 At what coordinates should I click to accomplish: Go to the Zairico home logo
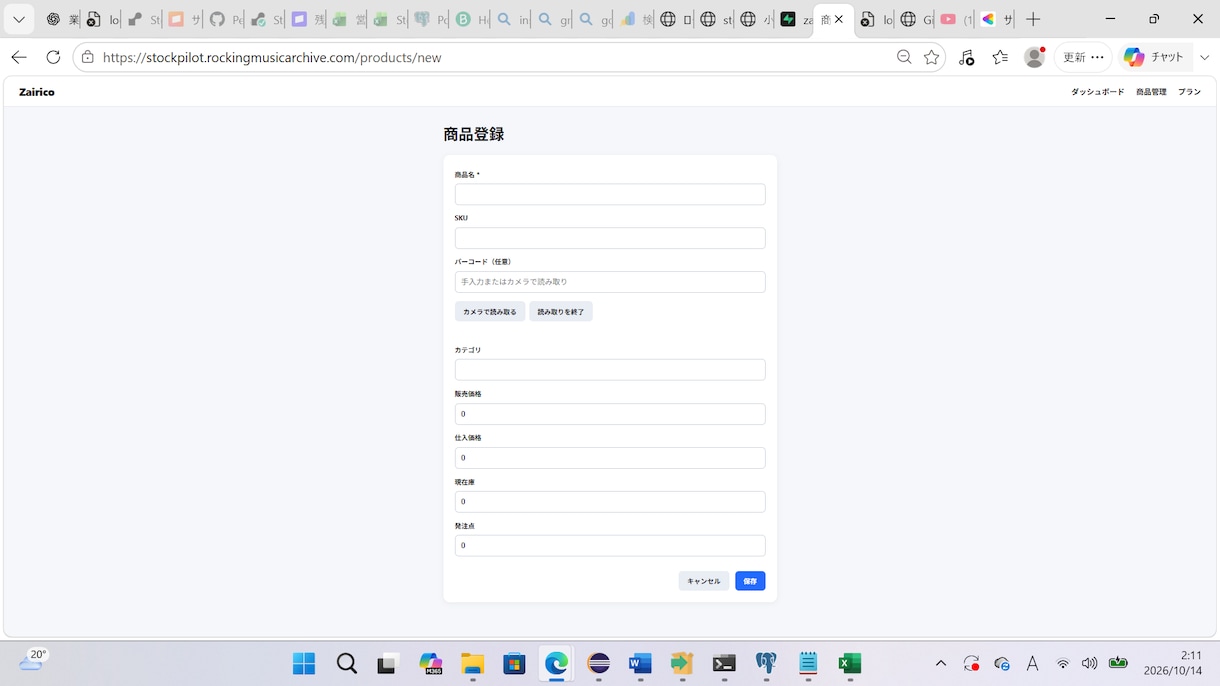coord(37,92)
